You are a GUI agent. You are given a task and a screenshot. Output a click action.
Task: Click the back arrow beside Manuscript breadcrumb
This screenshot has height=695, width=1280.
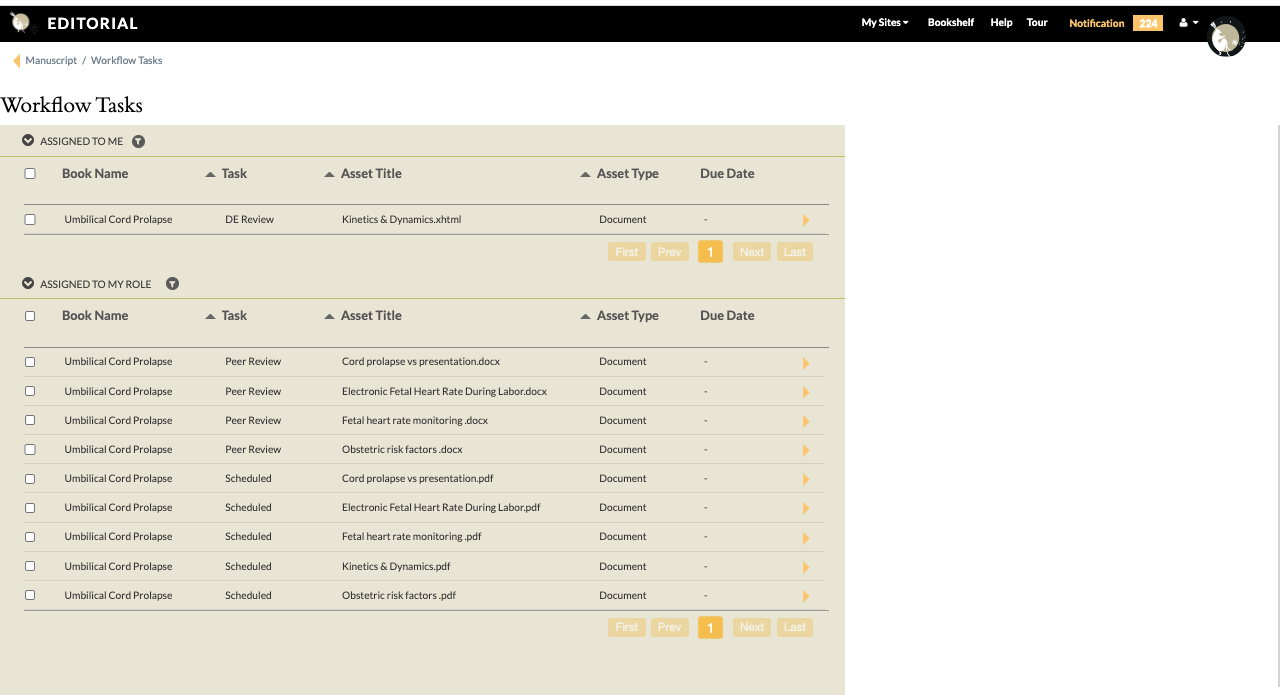(16, 61)
